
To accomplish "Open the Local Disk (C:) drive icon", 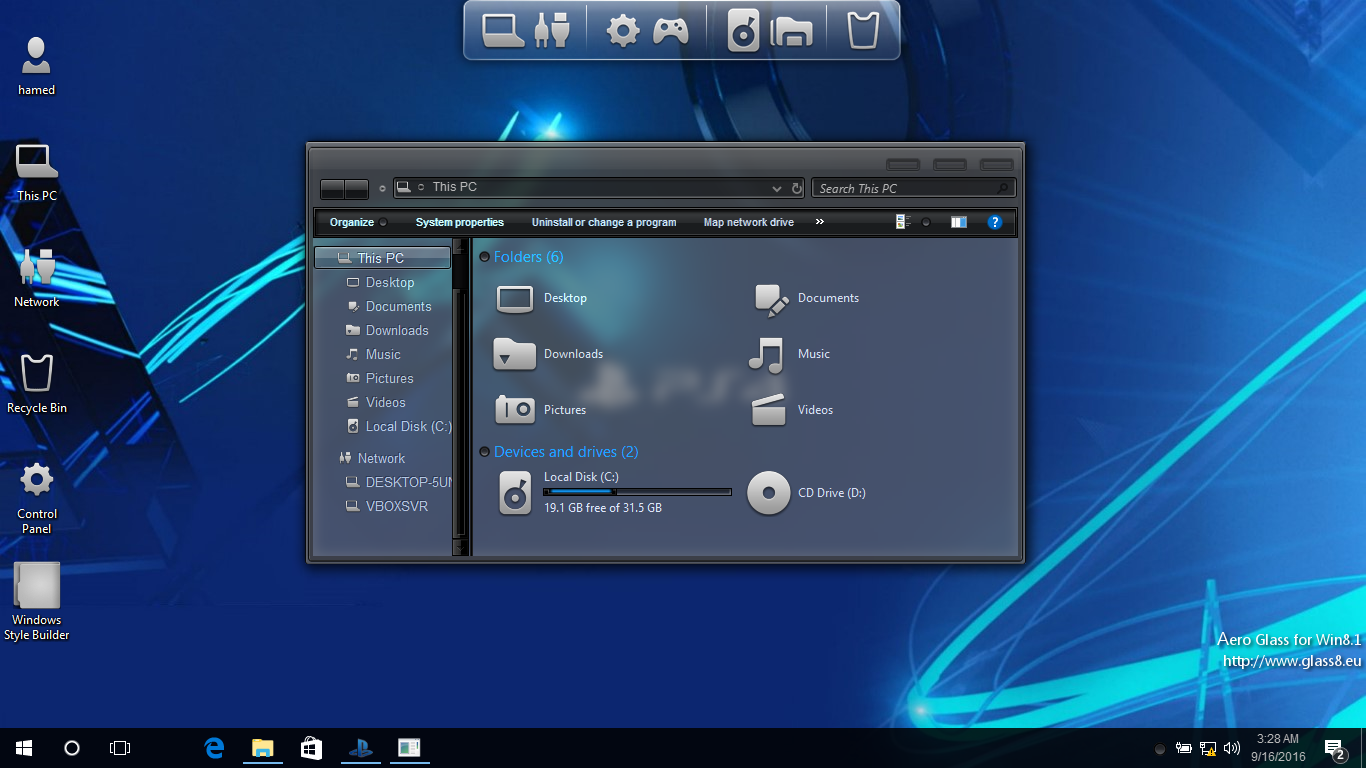I will tap(515, 493).
